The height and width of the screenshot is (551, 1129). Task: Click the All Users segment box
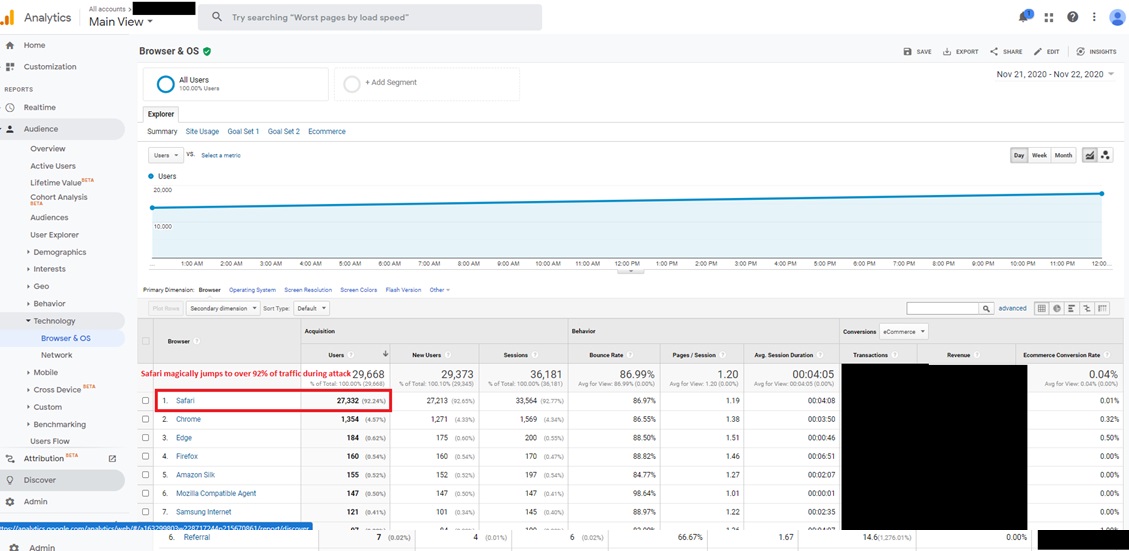(x=235, y=84)
